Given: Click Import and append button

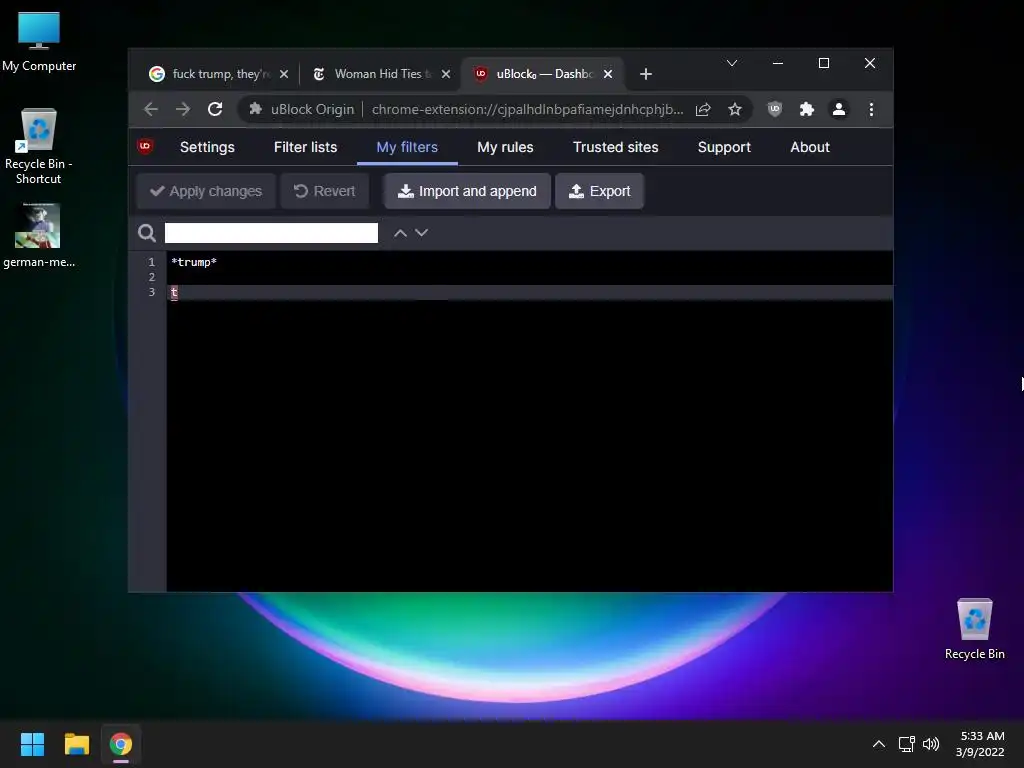Looking at the screenshot, I should click(x=467, y=191).
